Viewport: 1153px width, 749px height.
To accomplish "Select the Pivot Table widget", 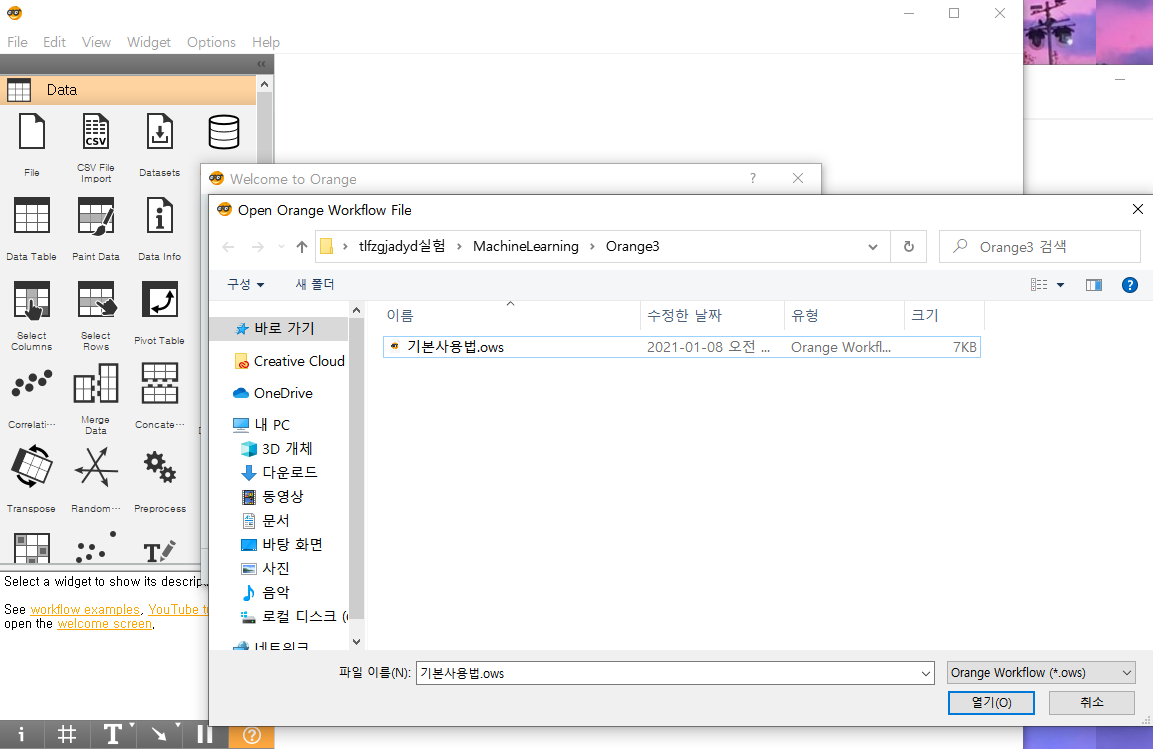I will pos(159,299).
